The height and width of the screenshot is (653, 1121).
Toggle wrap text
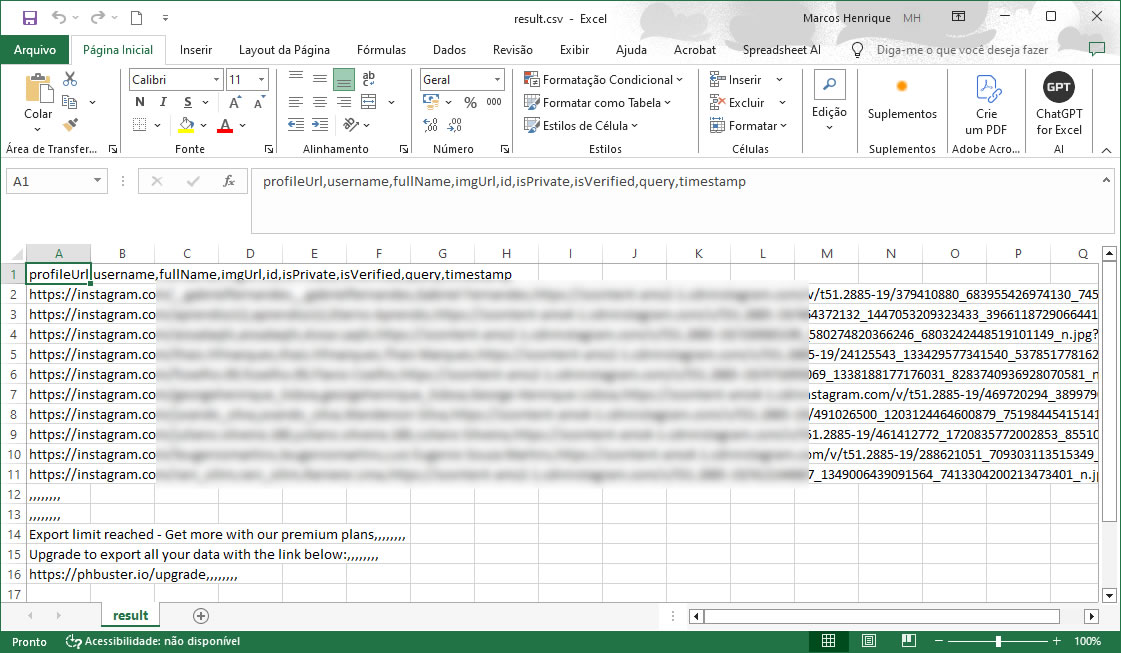coord(369,79)
